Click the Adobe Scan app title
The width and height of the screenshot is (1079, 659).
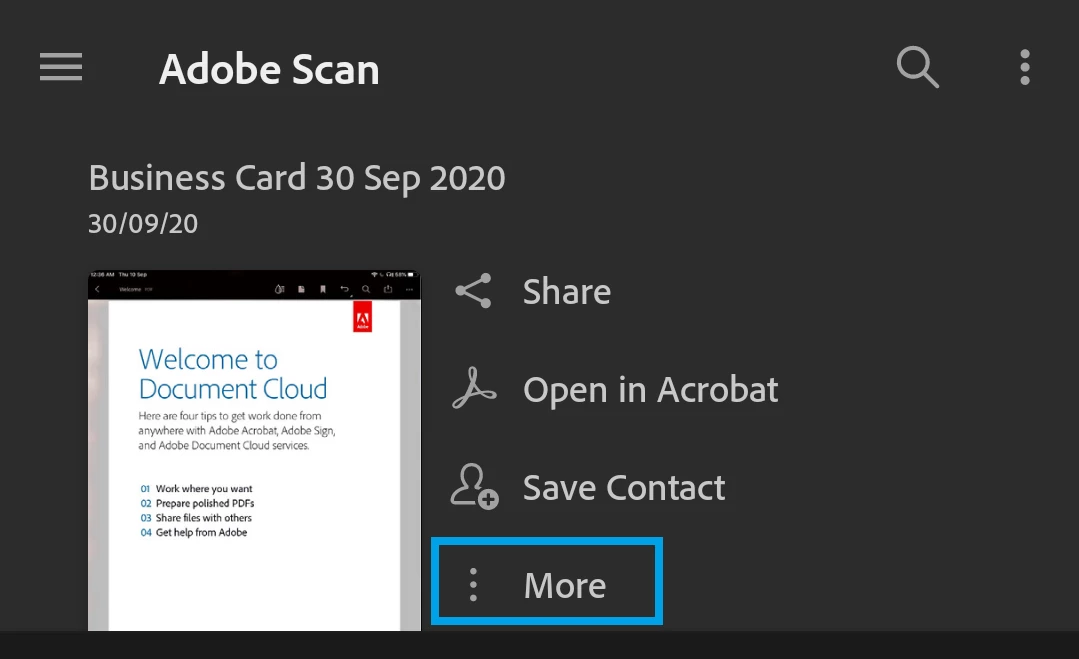pos(269,69)
